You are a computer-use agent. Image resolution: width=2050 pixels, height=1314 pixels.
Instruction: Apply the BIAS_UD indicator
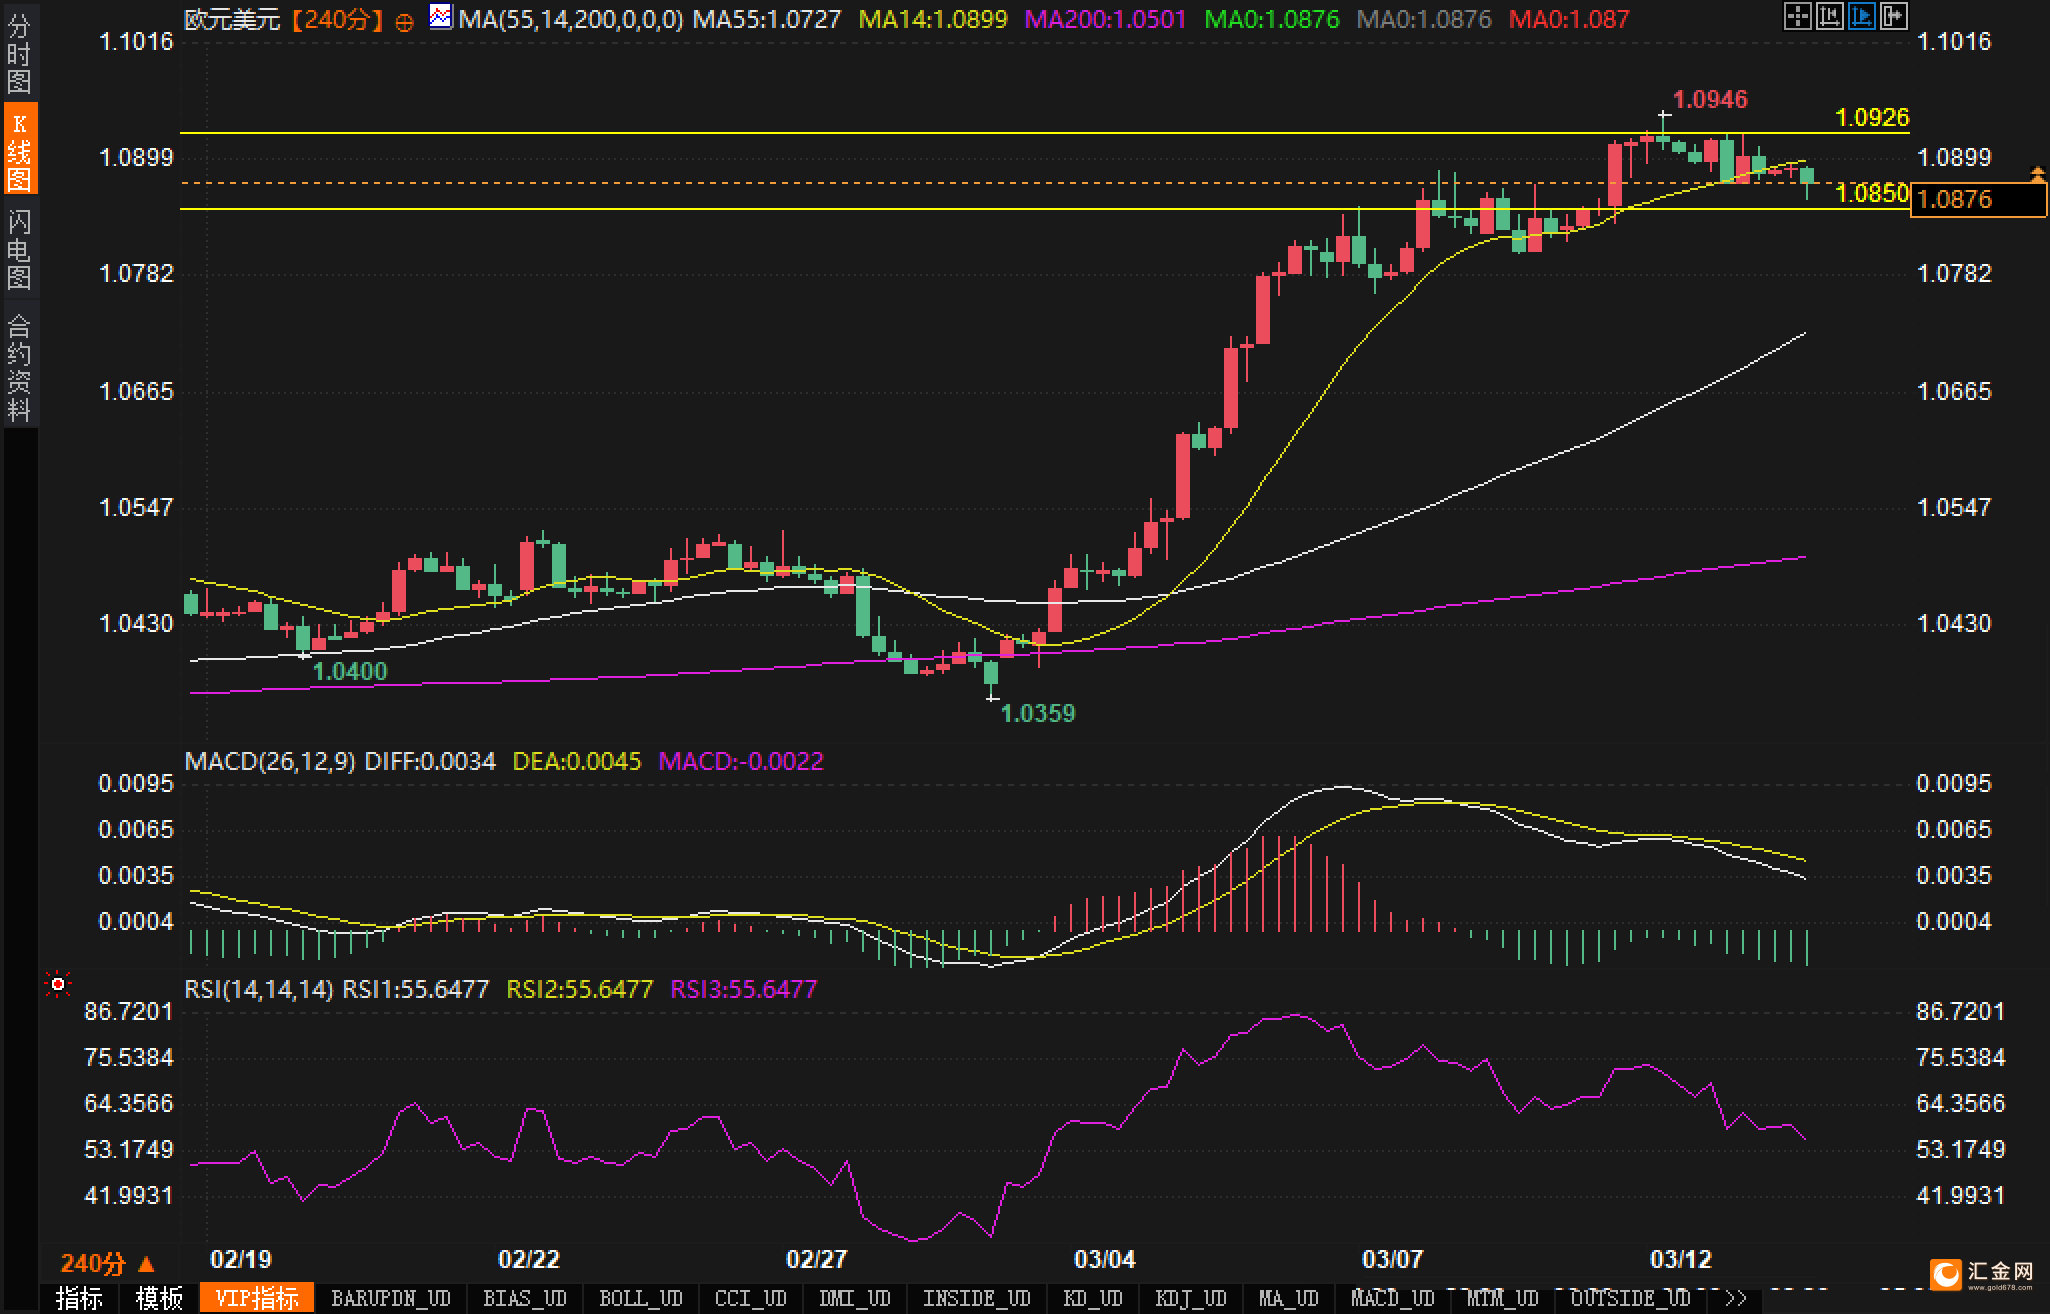[525, 1298]
